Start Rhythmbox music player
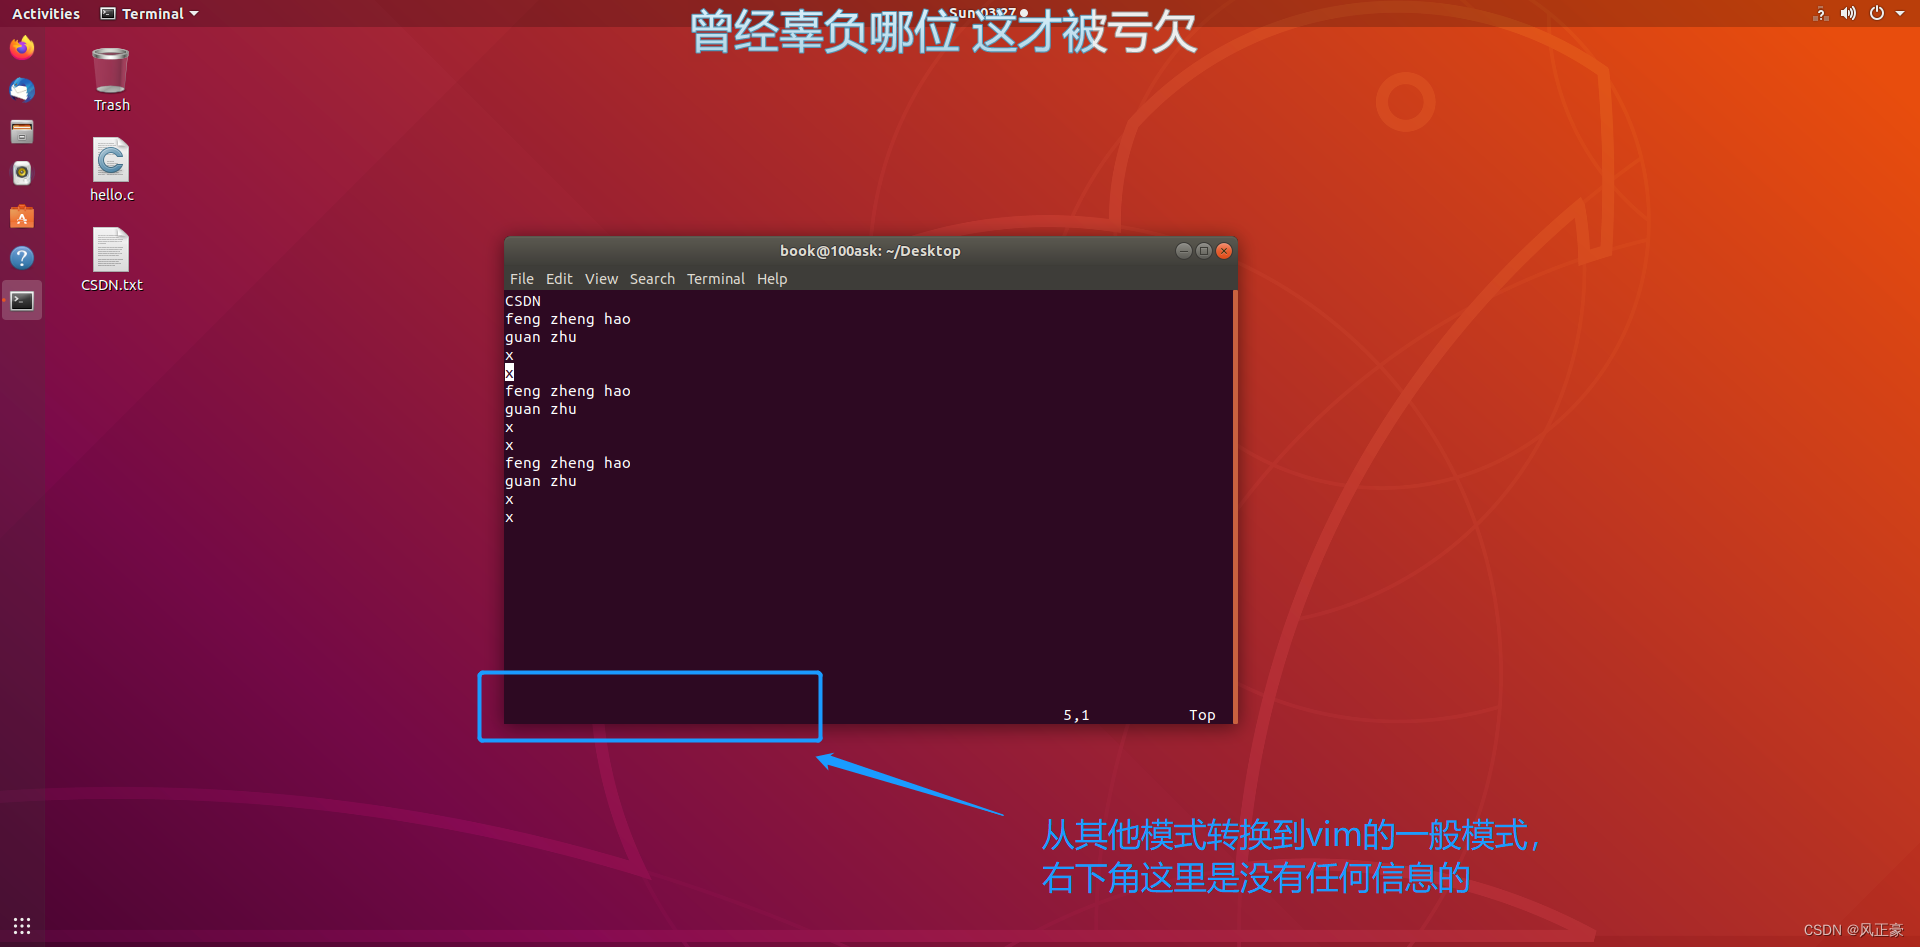 point(21,173)
